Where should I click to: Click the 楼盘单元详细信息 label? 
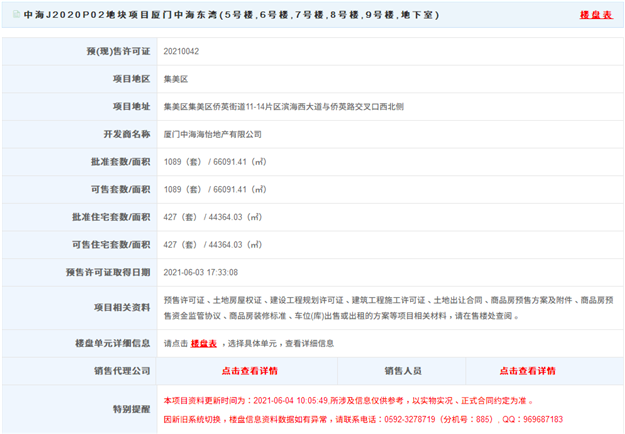113,343
